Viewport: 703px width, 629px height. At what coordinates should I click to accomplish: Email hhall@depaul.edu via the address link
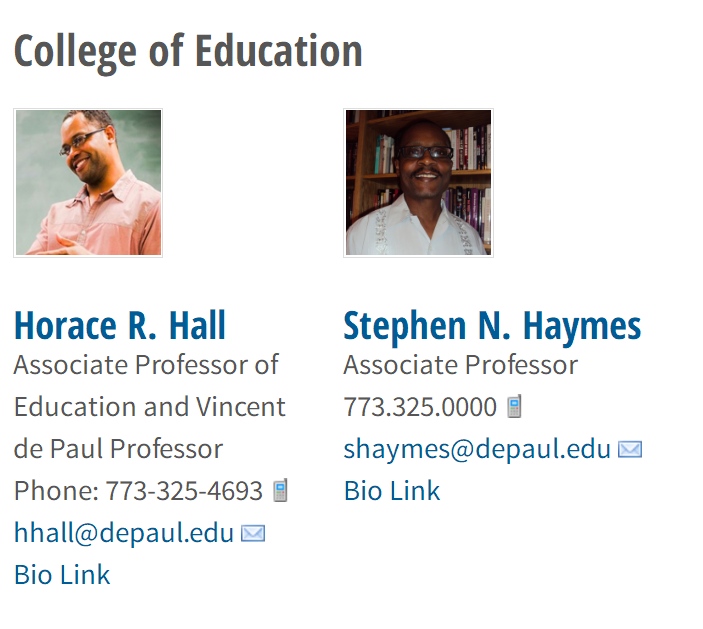click(x=124, y=533)
